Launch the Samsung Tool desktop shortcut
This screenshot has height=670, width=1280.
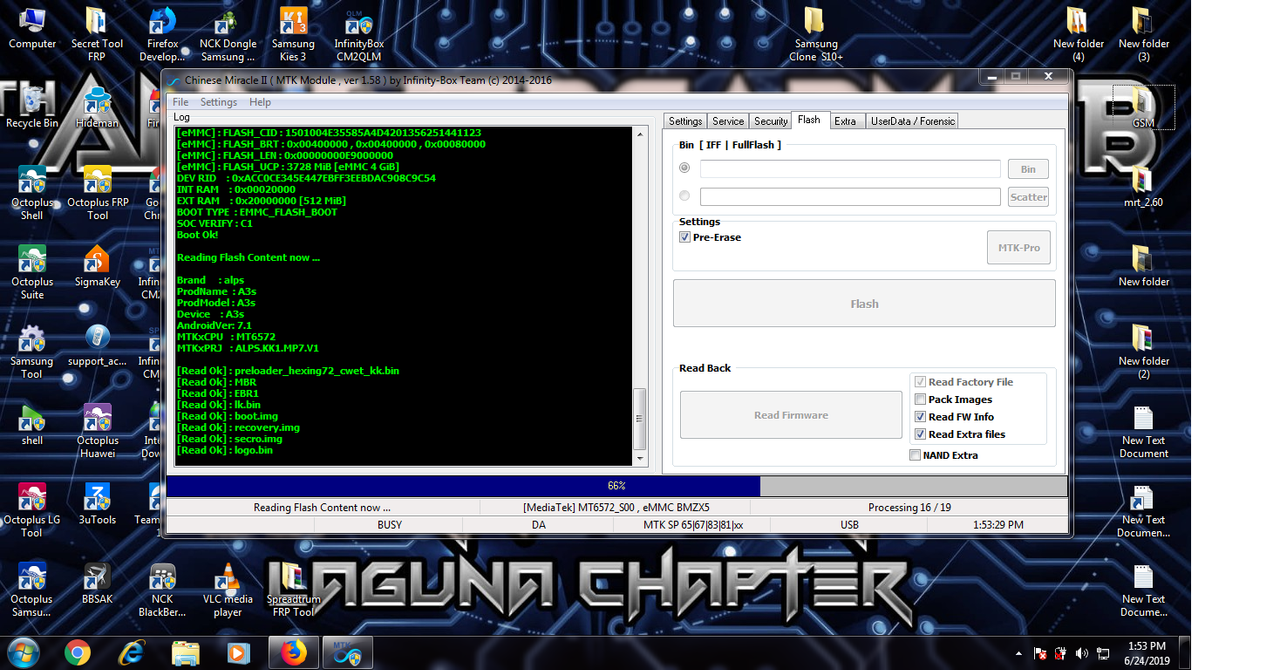pyautogui.click(x=32, y=352)
